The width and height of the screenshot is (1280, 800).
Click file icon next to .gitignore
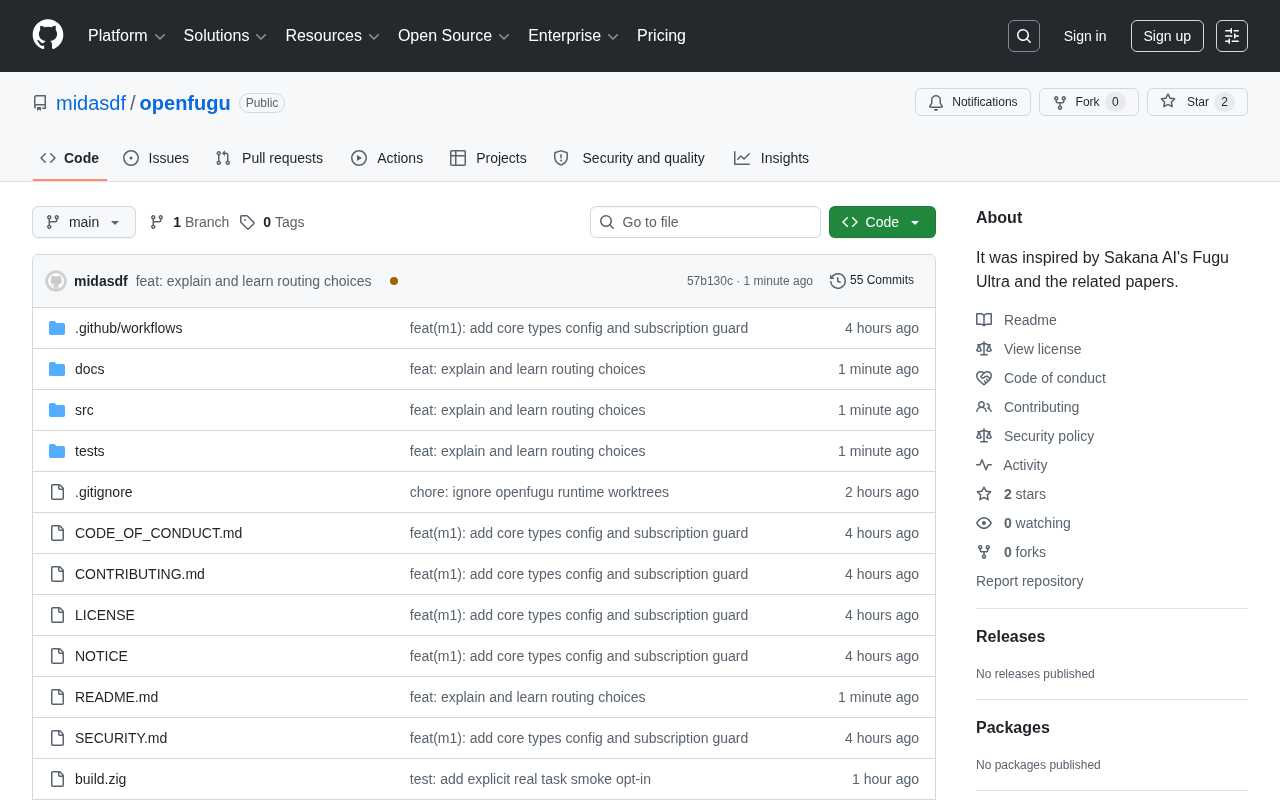coord(57,492)
